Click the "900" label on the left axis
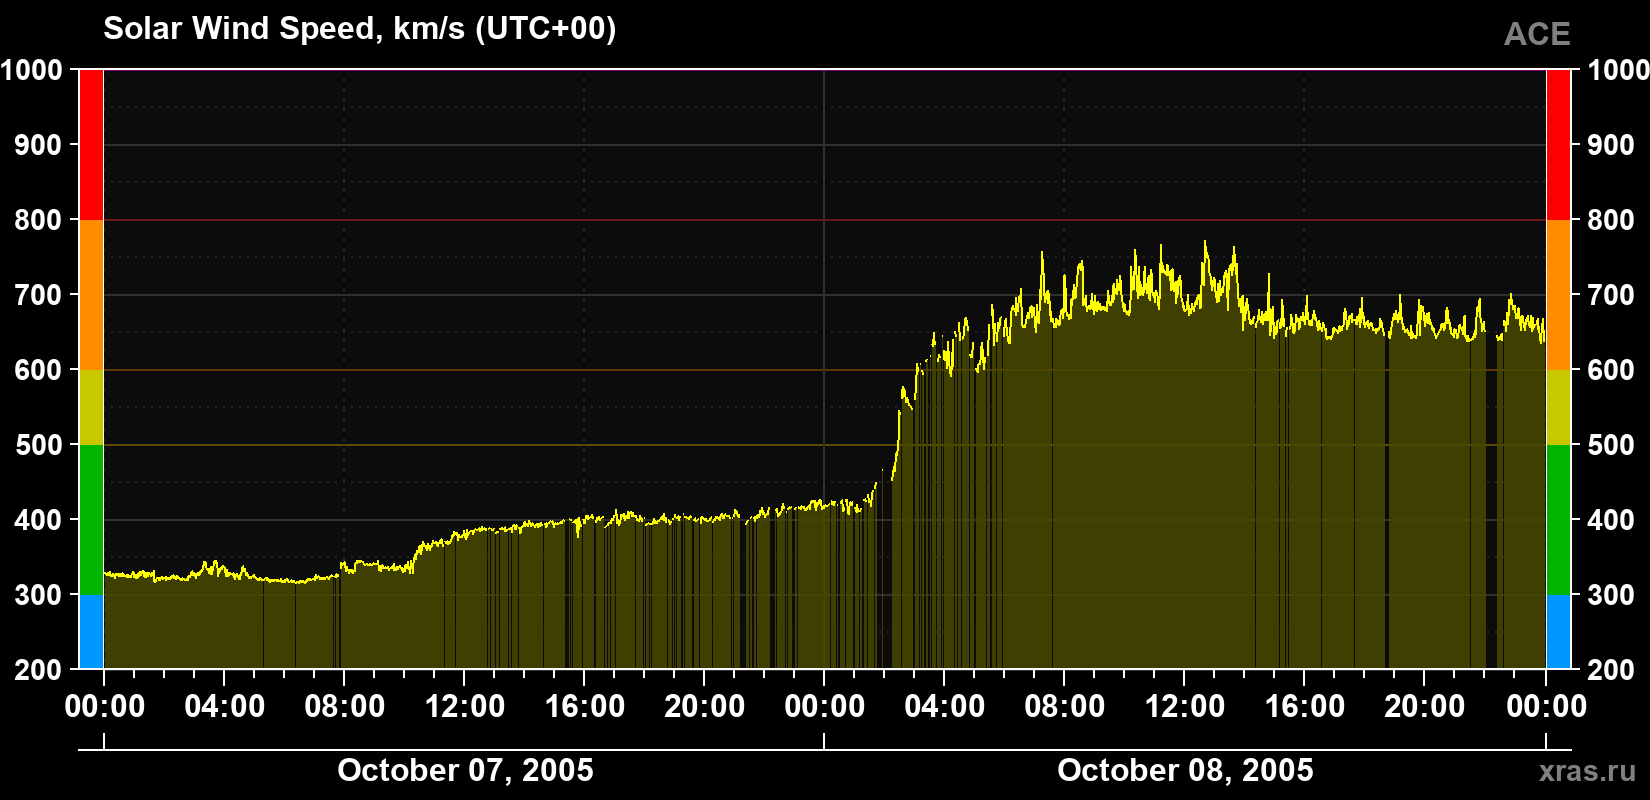The width and height of the screenshot is (1650, 800). (39, 145)
